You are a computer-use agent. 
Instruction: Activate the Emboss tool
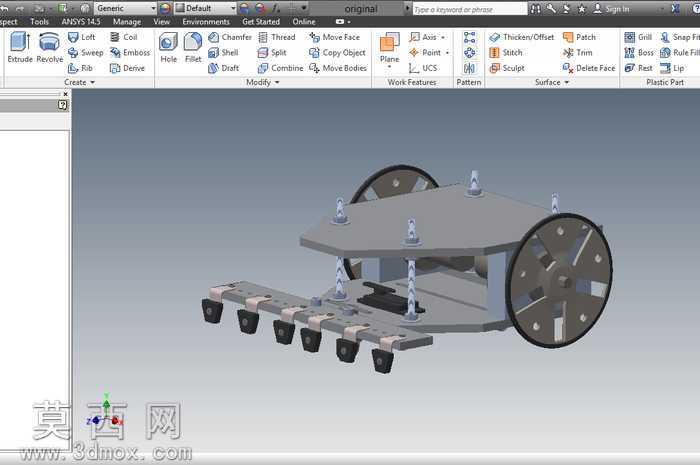coord(130,53)
